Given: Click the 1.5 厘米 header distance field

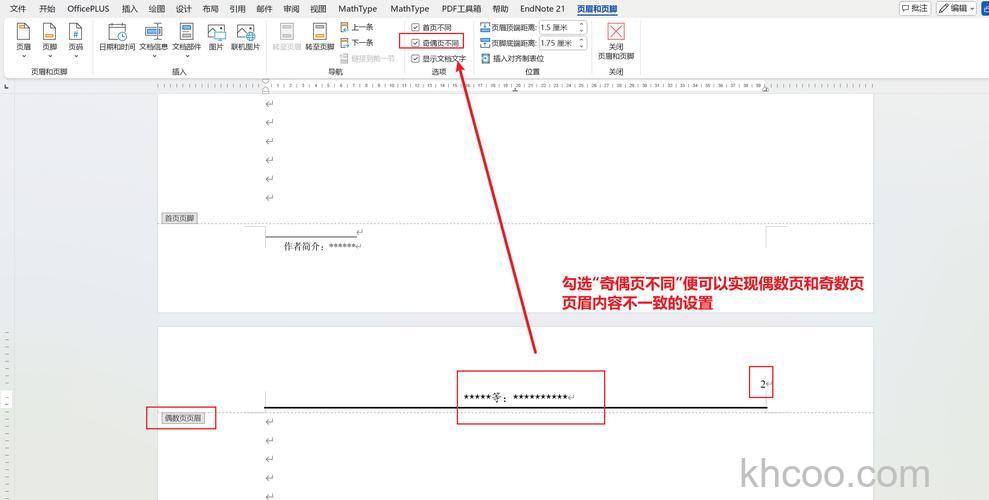Looking at the screenshot, I should (x=558, y=28).
